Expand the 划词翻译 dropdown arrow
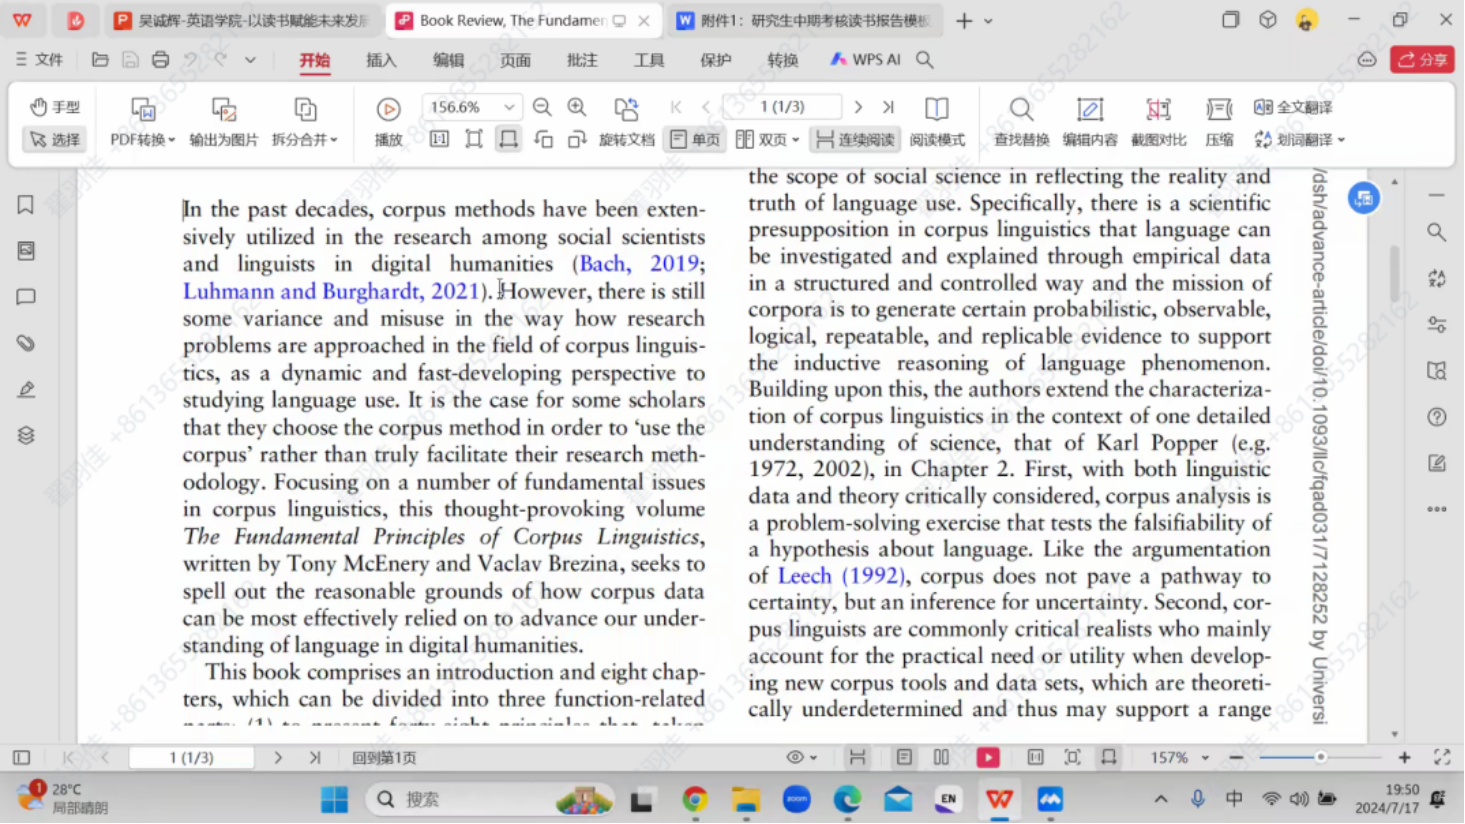This screenshot has width=1465, height=824. coord(1341,141)
